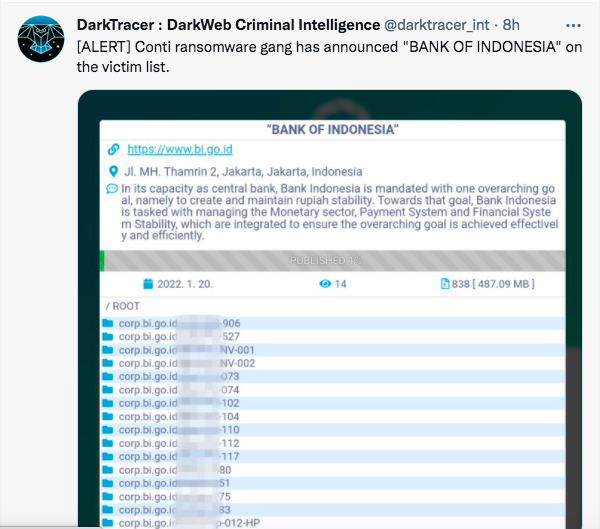
Task: Click the tweet text about Conti ransomware gang
Action: pos(329,57)
